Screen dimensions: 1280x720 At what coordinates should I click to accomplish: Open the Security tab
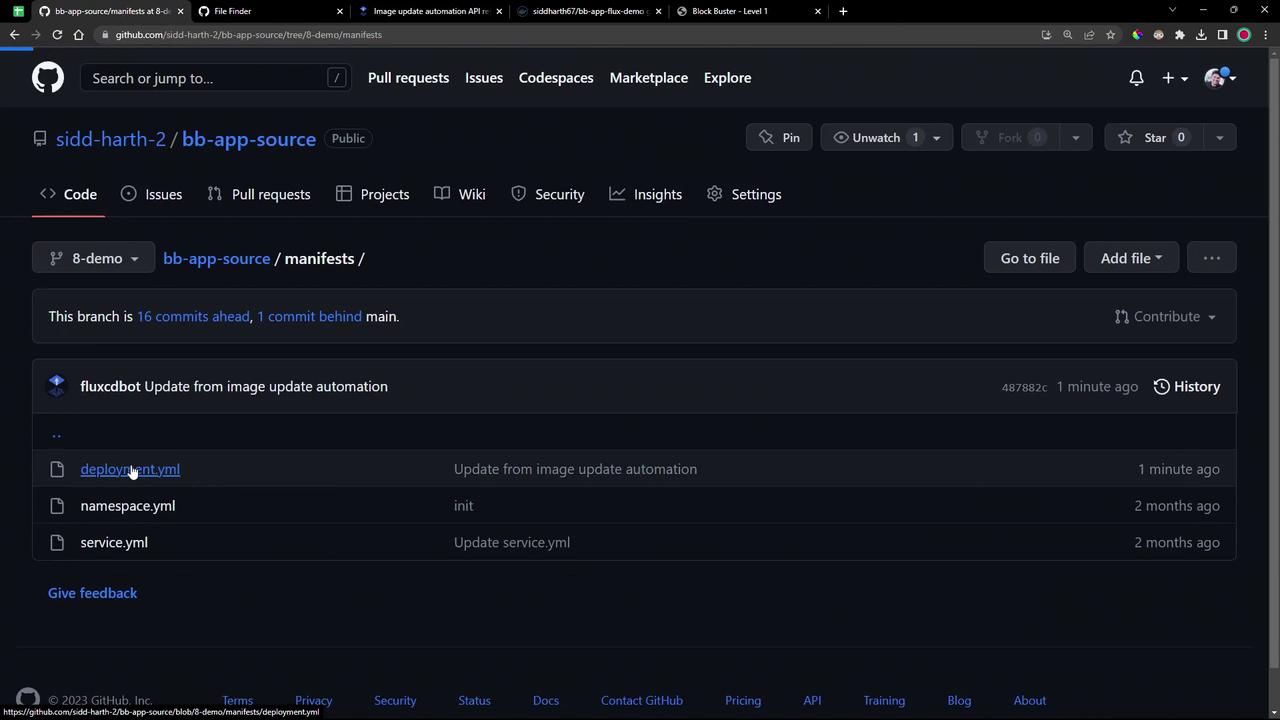tap(548, 194)
